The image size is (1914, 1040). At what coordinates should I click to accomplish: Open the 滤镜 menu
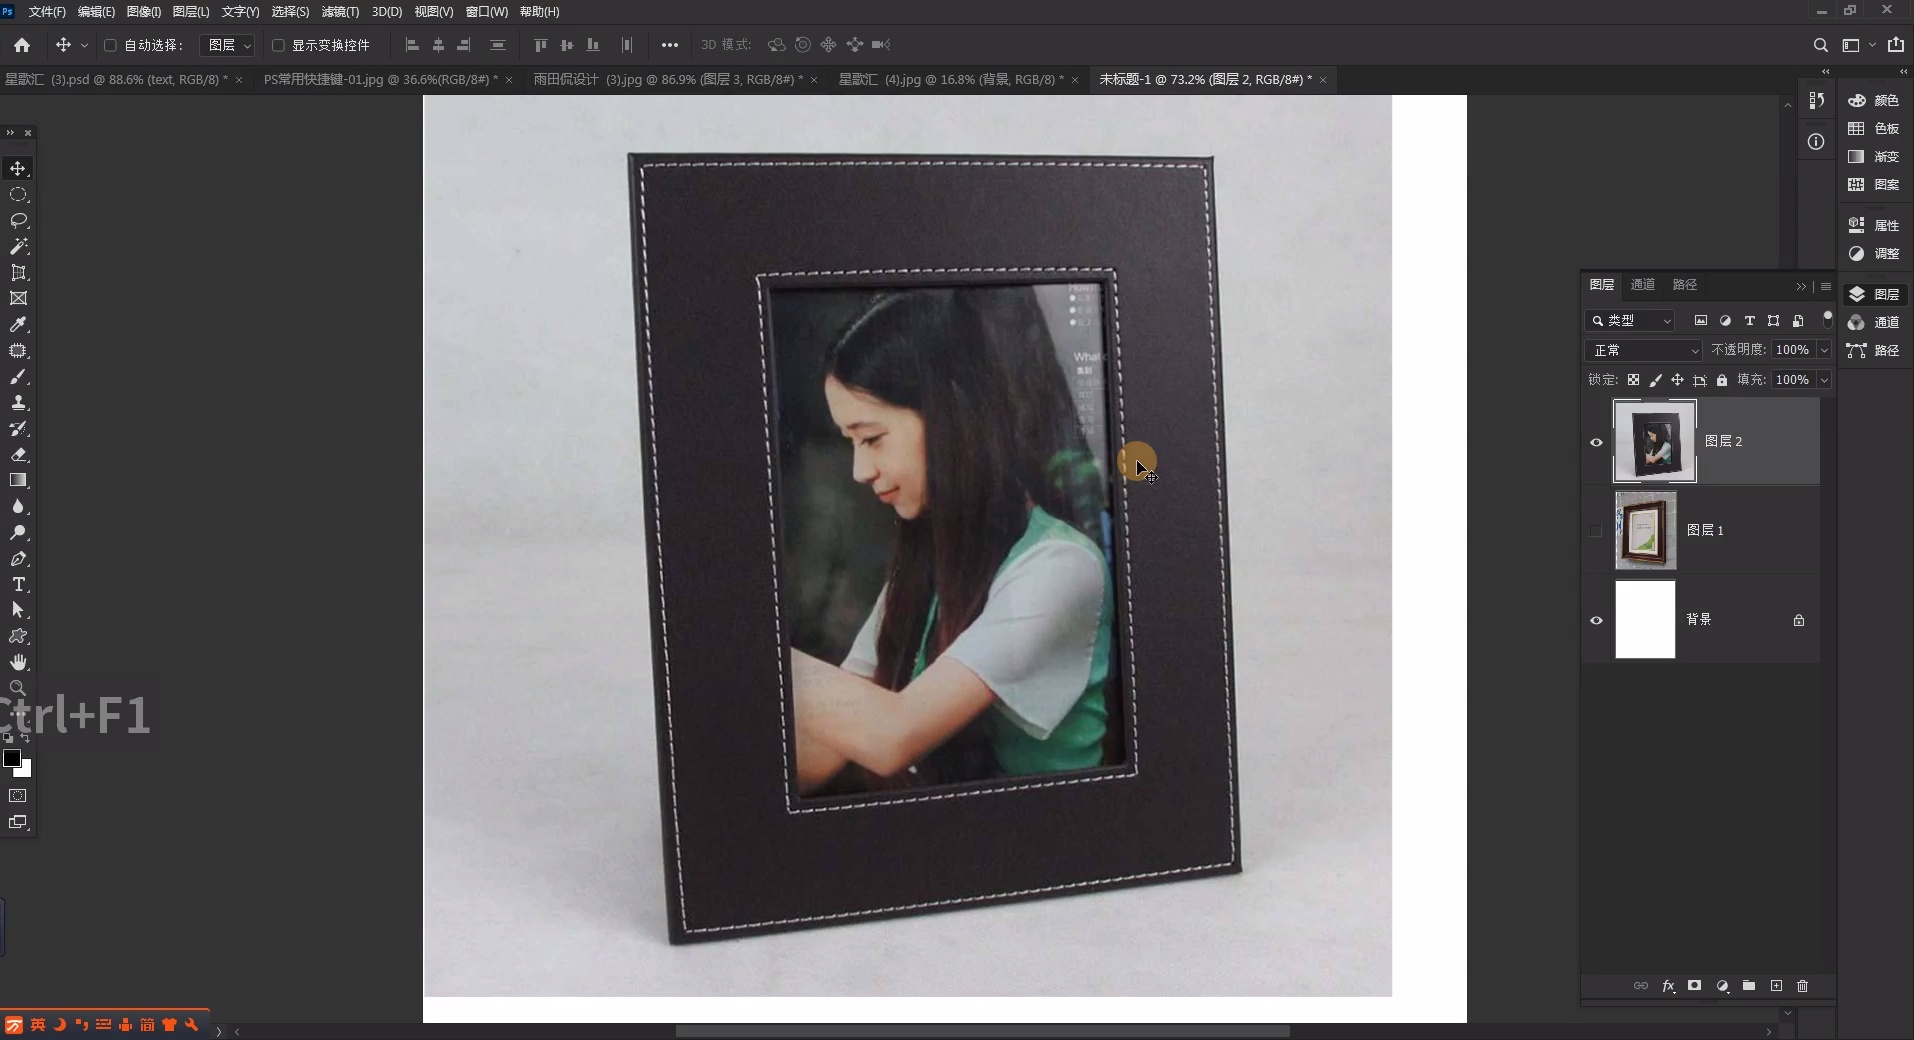[338, 12]
